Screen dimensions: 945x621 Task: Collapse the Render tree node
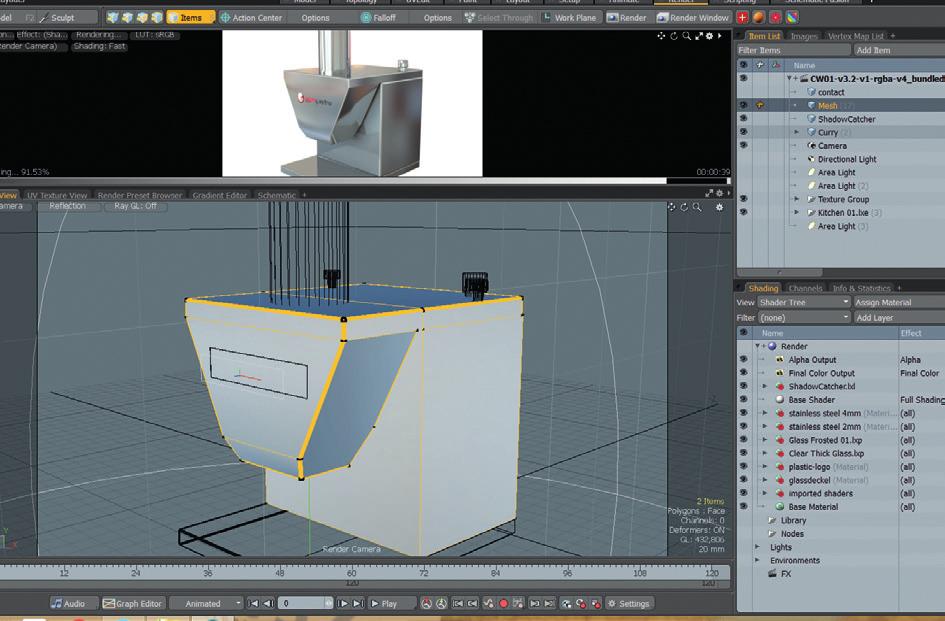(758, 346)
